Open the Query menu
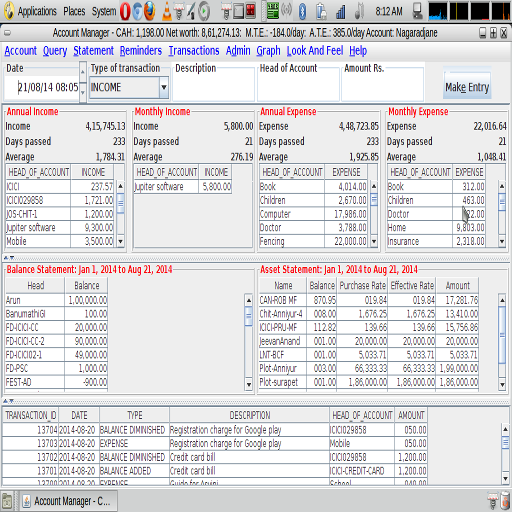 point(55,51)
